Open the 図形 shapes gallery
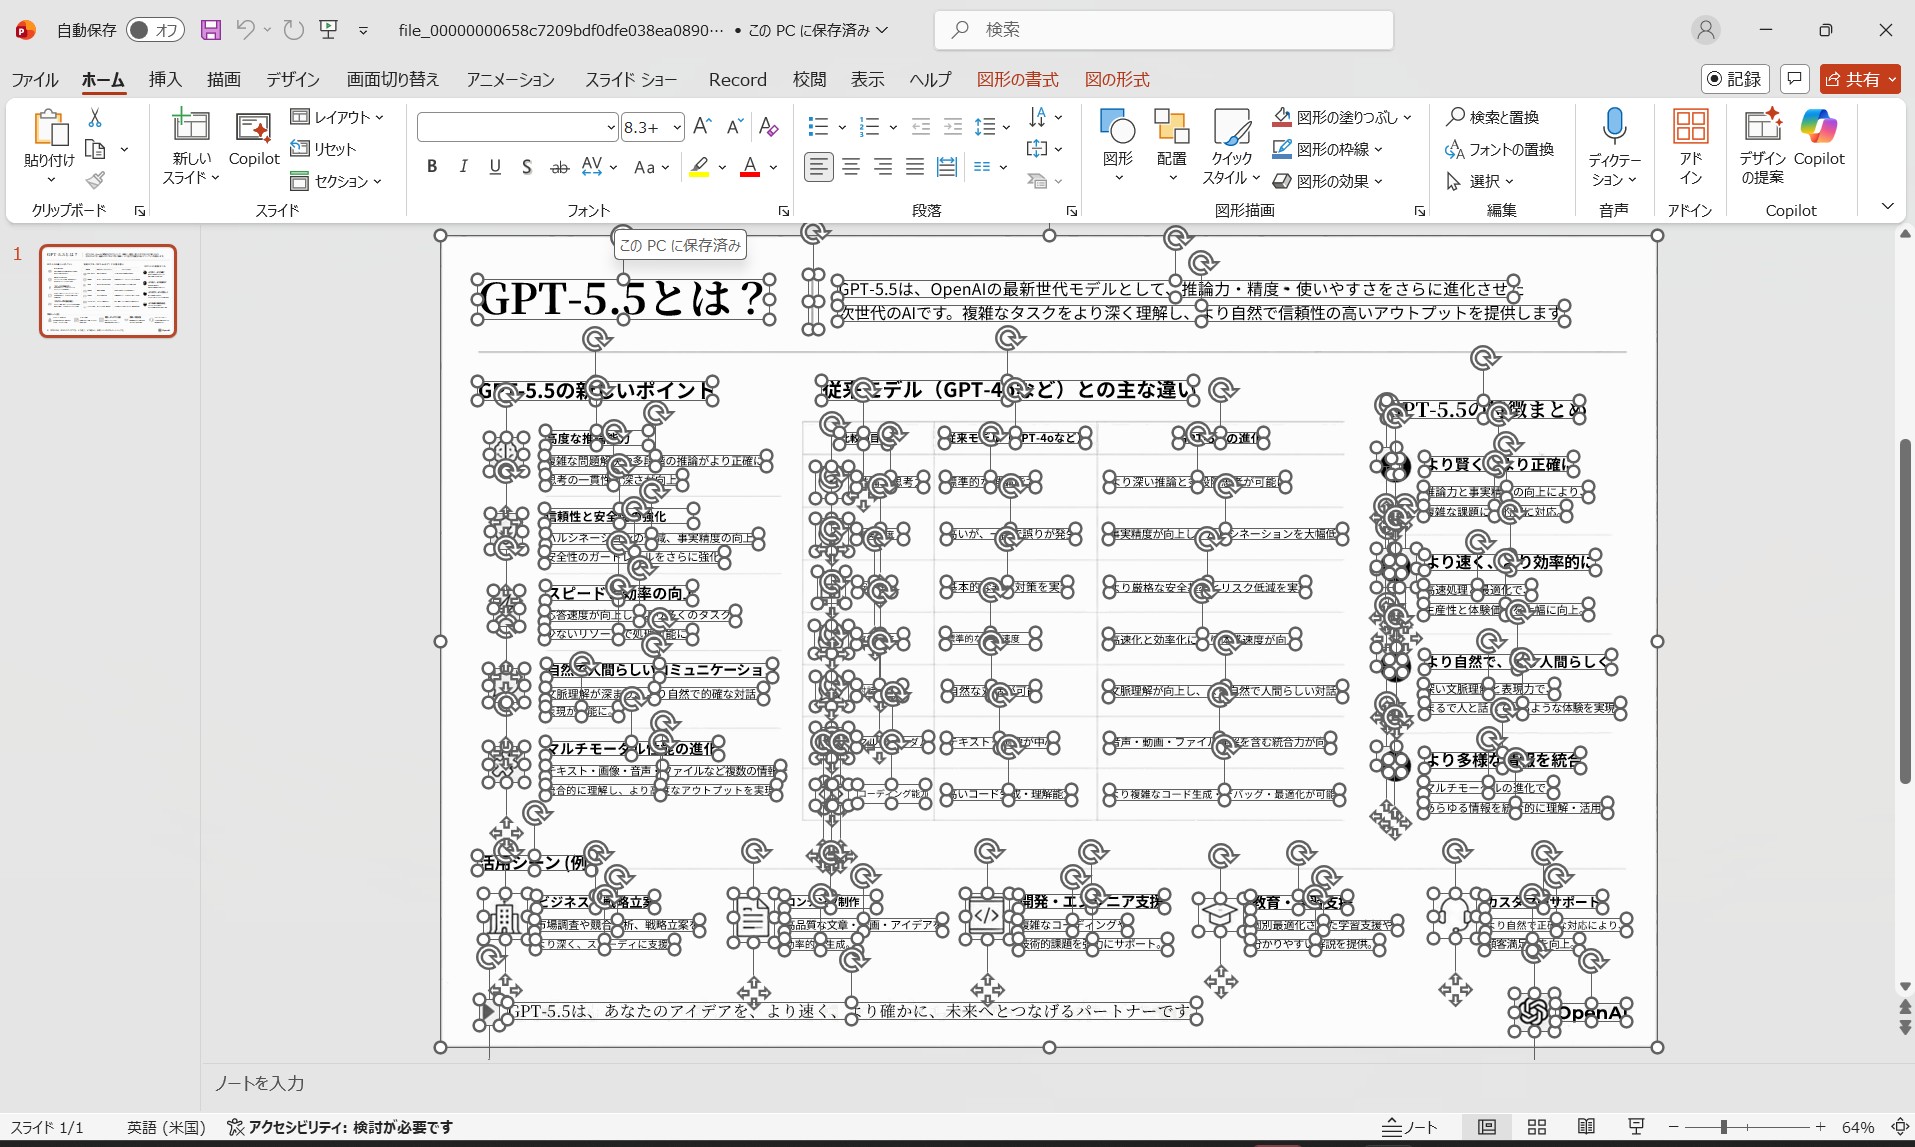Viewport: 1915px width, 1147px height. pyautogui.click(x=1118, y=145)
